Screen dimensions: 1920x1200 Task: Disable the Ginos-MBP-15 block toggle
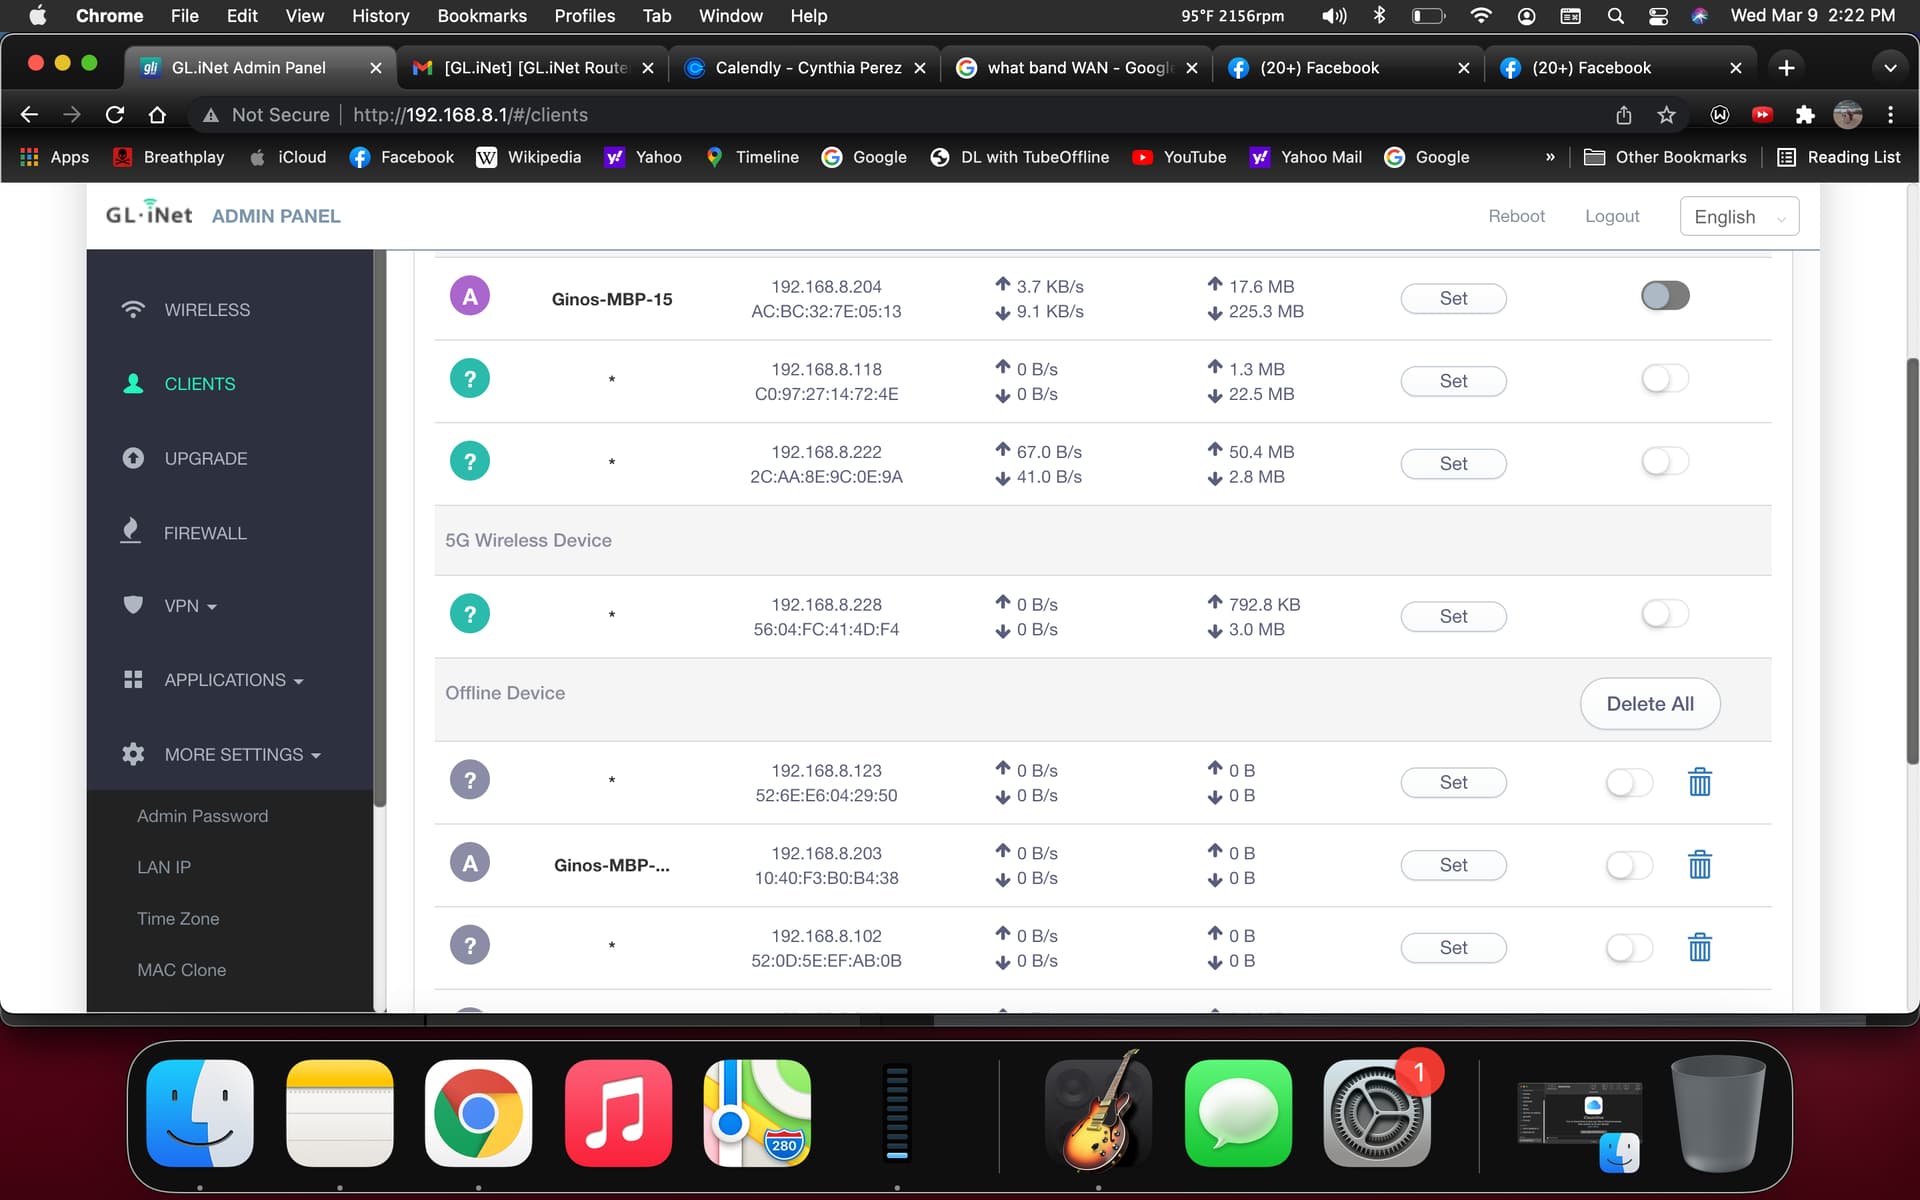(1664, 296)
